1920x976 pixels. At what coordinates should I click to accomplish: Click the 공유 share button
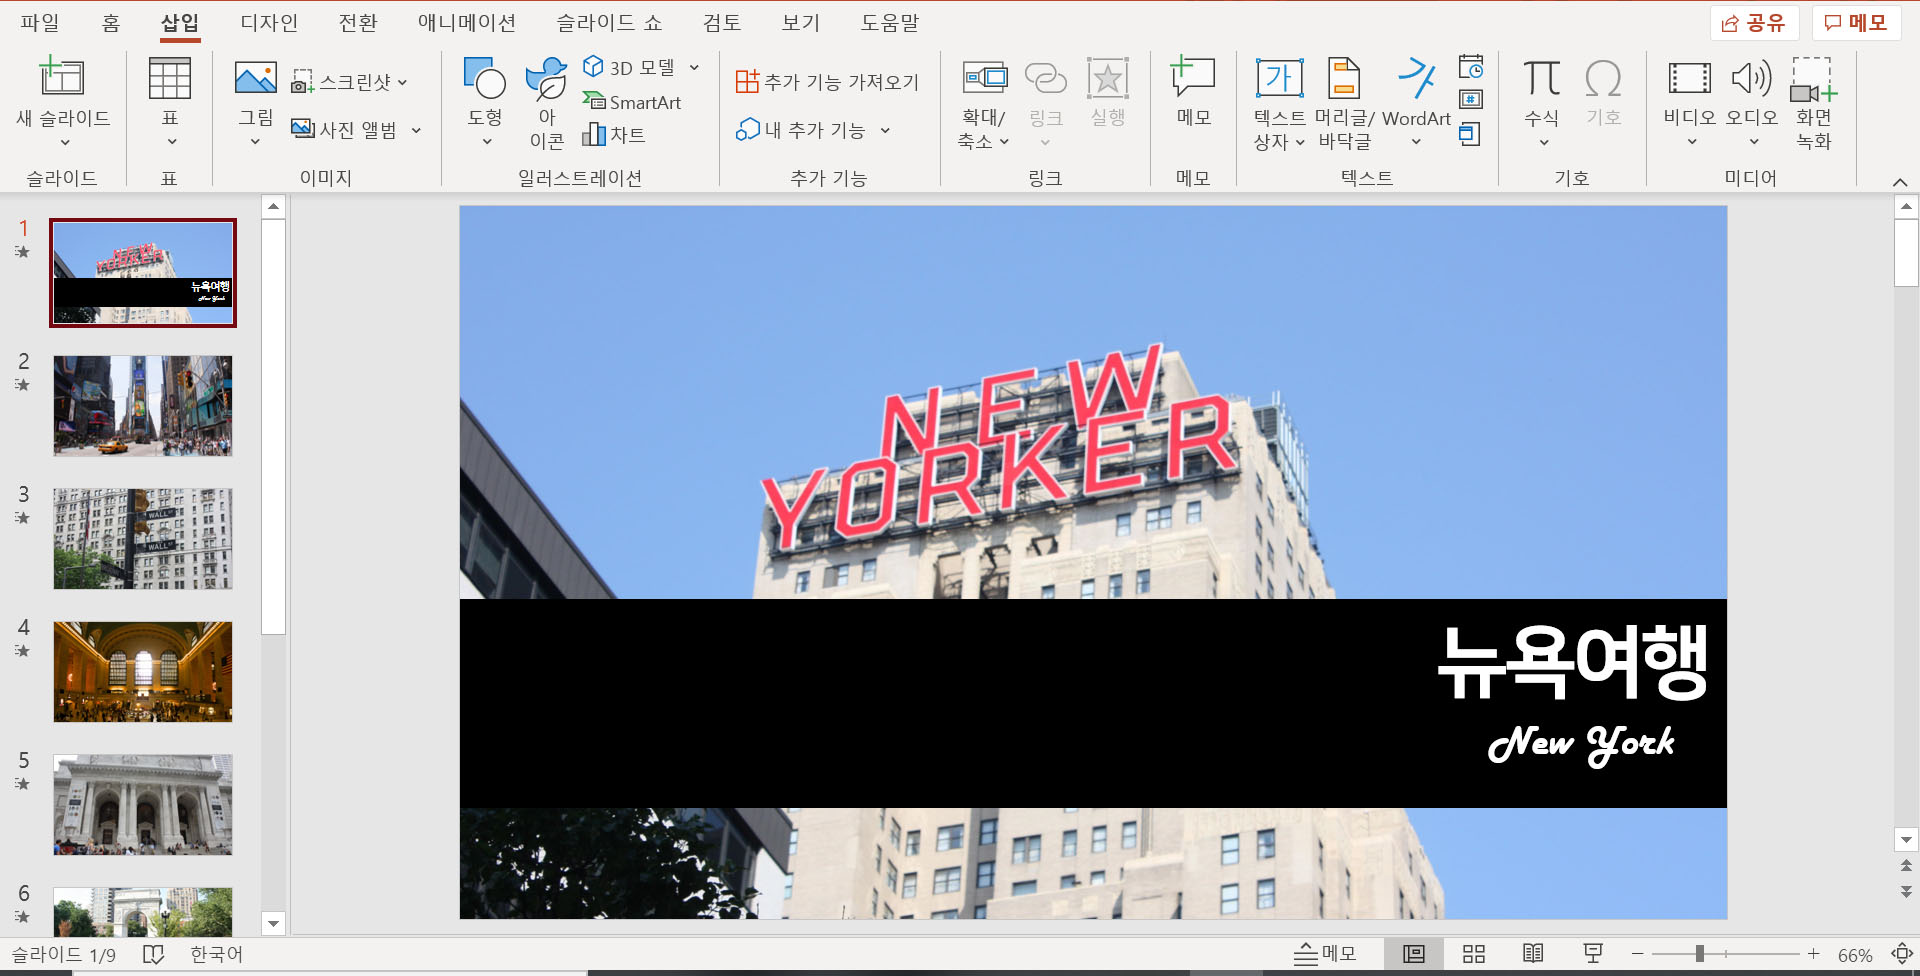click(x=1754, y=22)
